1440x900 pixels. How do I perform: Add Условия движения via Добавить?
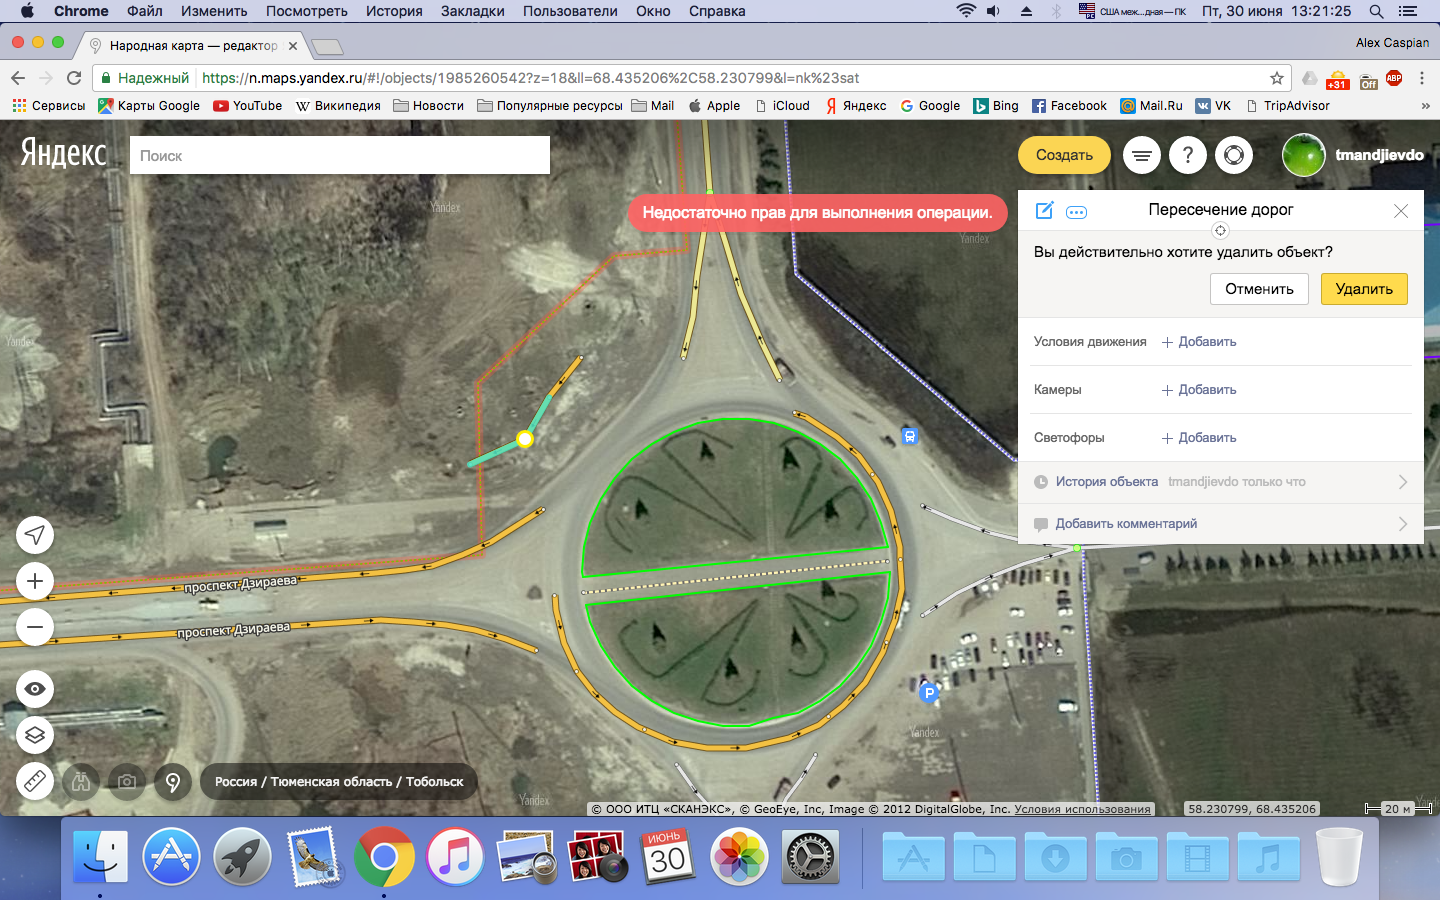(x=1199, y=342)
